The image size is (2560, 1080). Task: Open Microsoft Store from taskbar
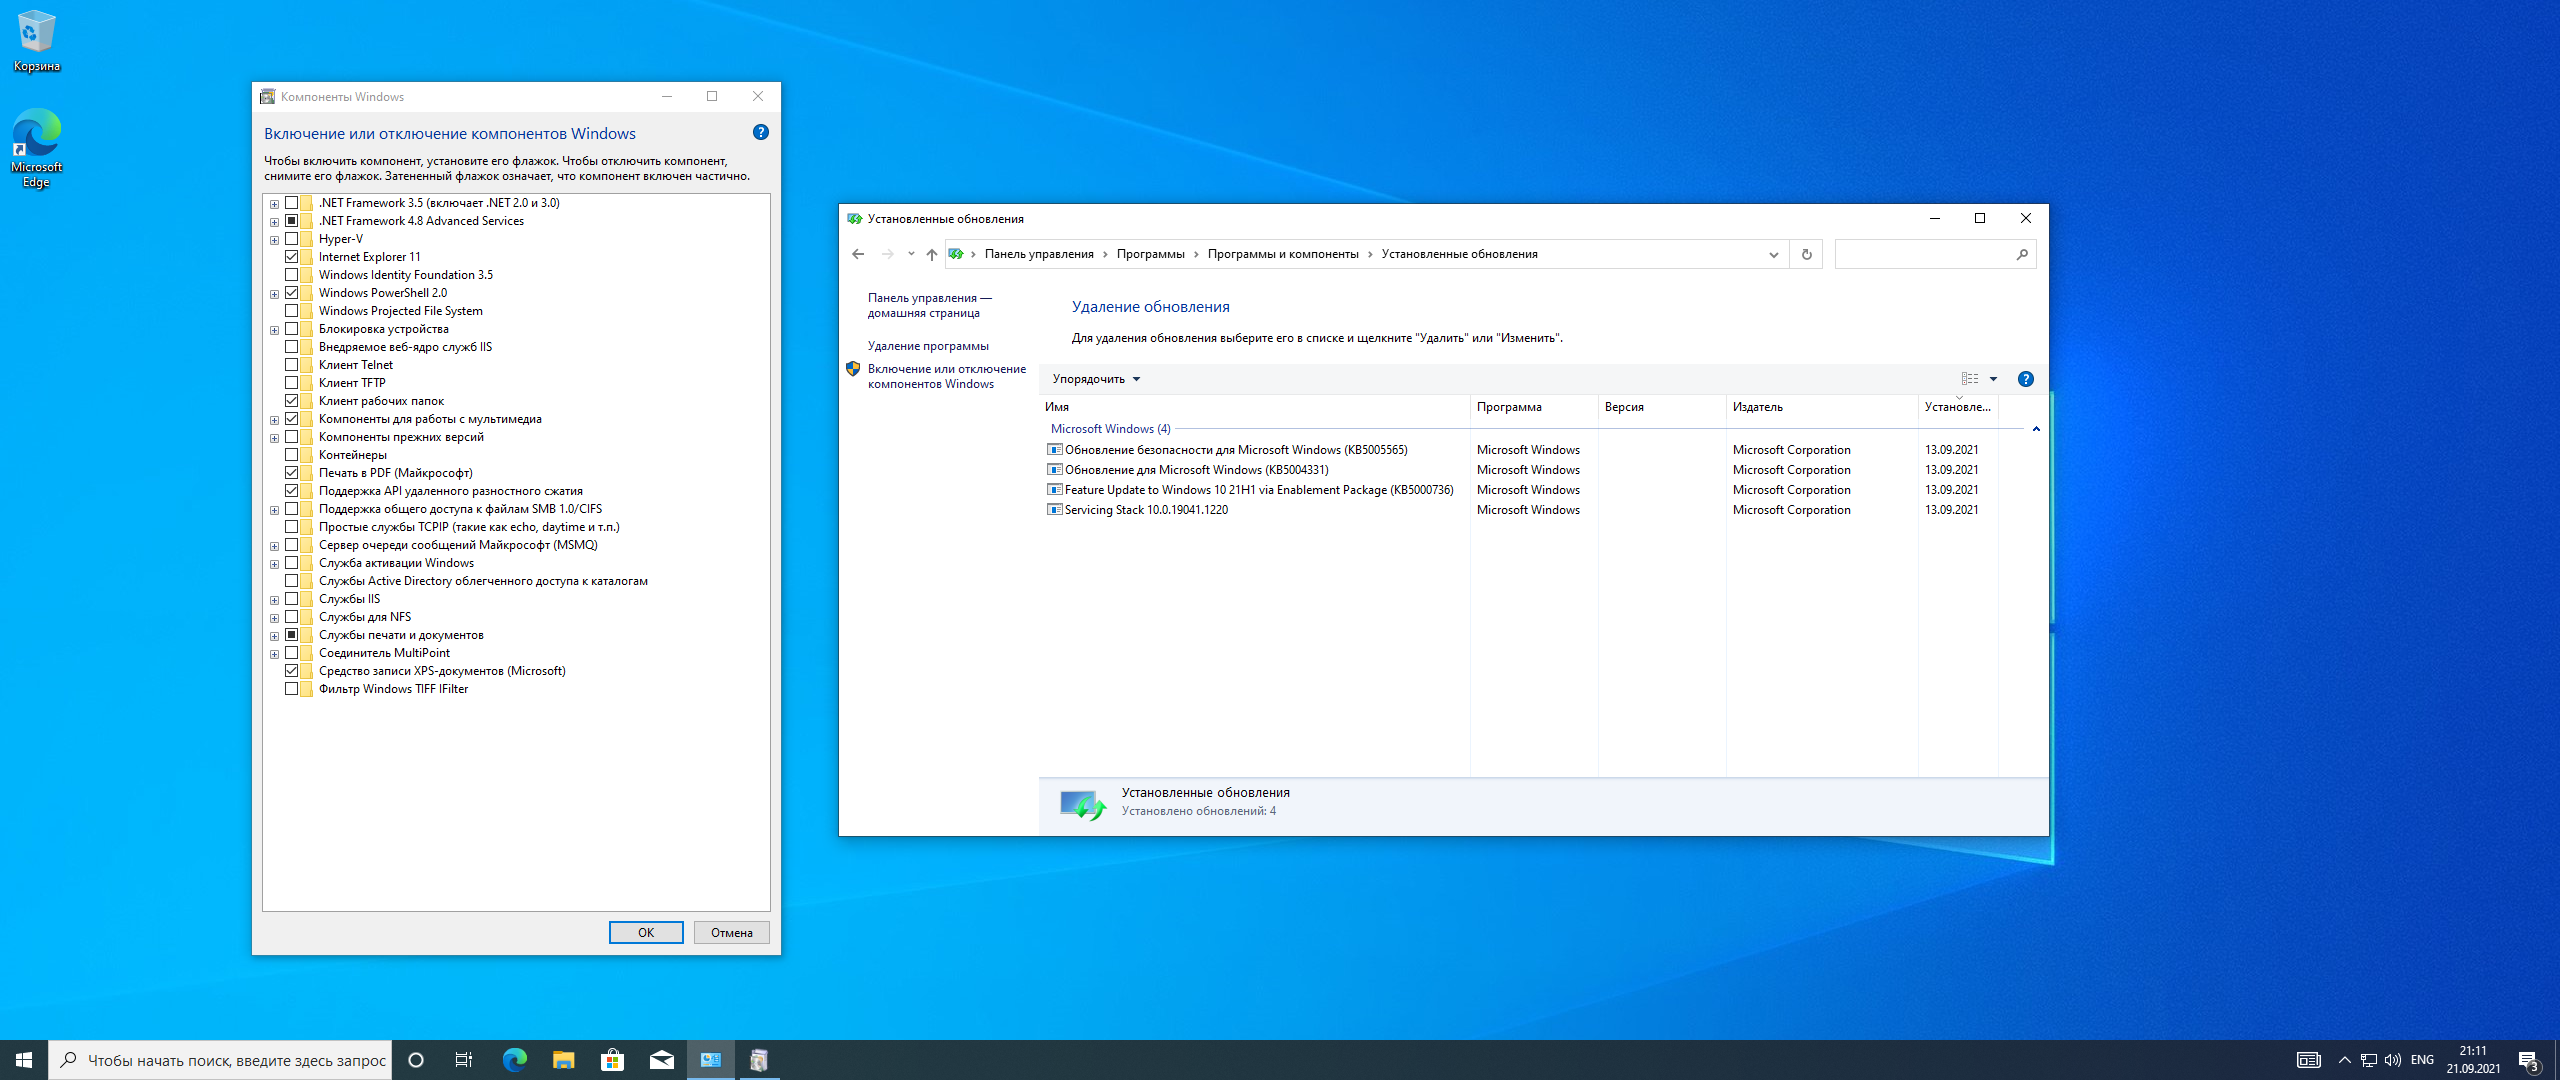pyautogui.click(x=612, y=1060)
